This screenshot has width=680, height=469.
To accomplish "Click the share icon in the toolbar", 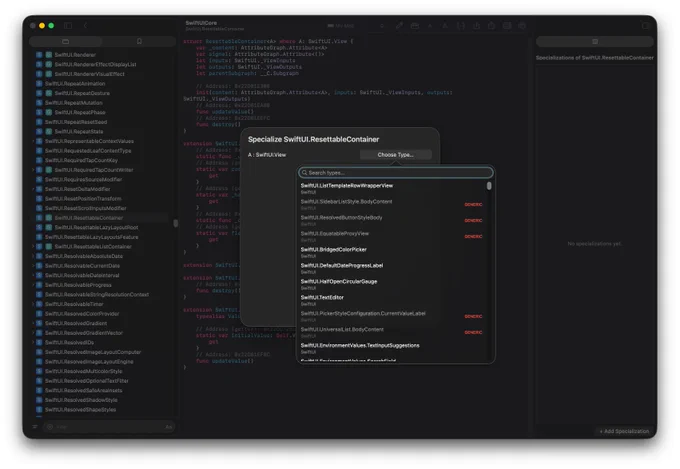I will pos(491,26).
